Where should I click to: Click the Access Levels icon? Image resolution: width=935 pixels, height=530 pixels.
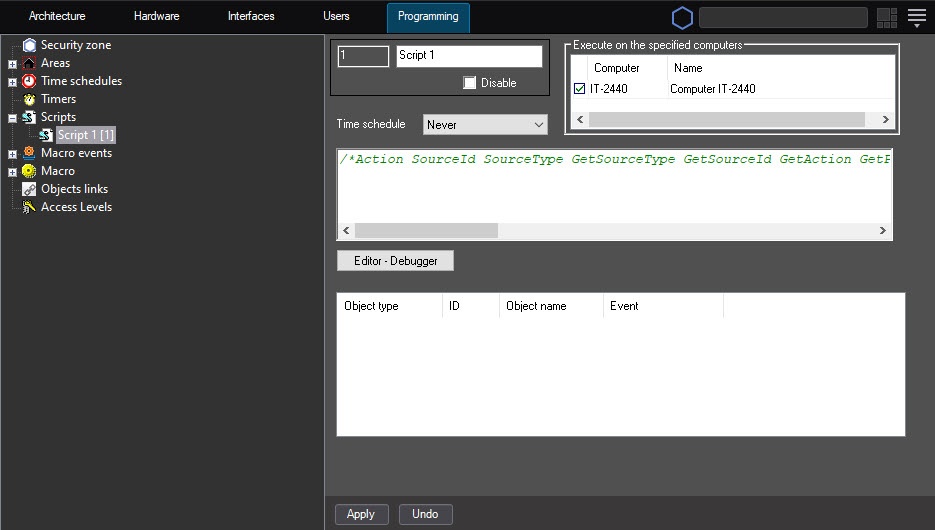pos(29,207)
